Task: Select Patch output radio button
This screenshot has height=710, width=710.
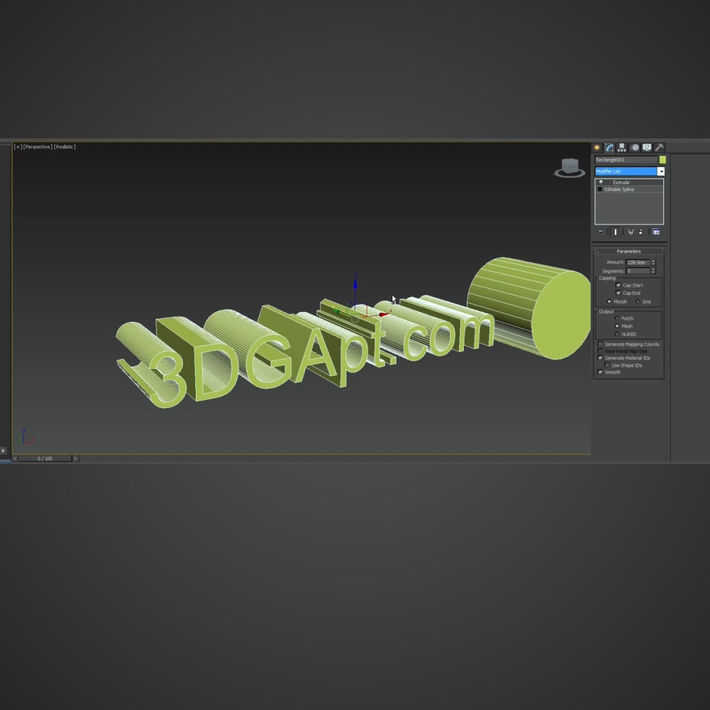Action: coord(617,318)
